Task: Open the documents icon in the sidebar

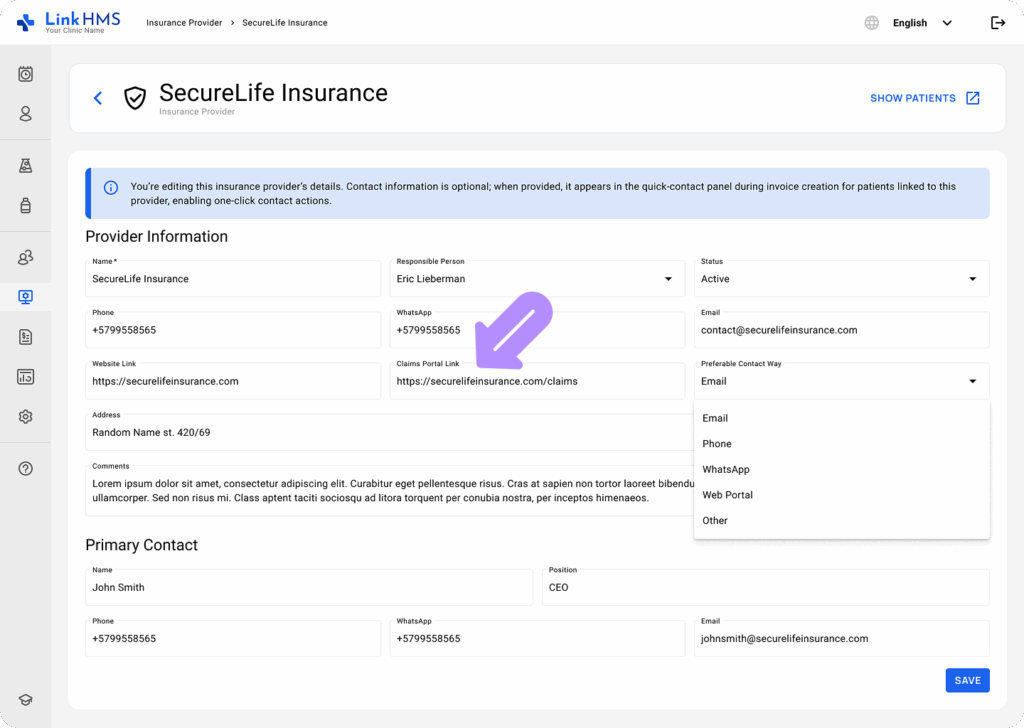Action: pos(25,337)
